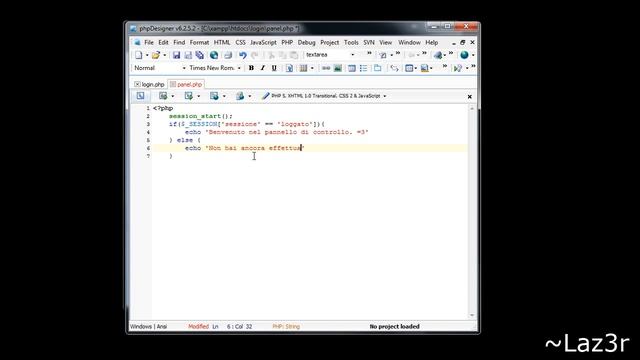Viewport: 640px width, 360px height.
Task: Create a new file with the toolbar icon
Action: [139, 55]
